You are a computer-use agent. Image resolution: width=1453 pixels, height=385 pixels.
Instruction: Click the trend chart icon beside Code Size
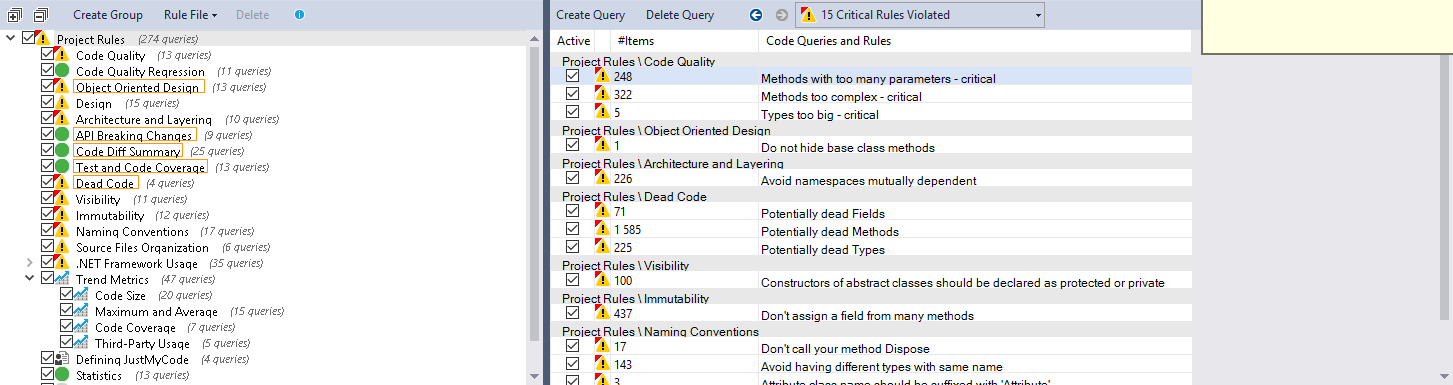click(x=81, y=295)
